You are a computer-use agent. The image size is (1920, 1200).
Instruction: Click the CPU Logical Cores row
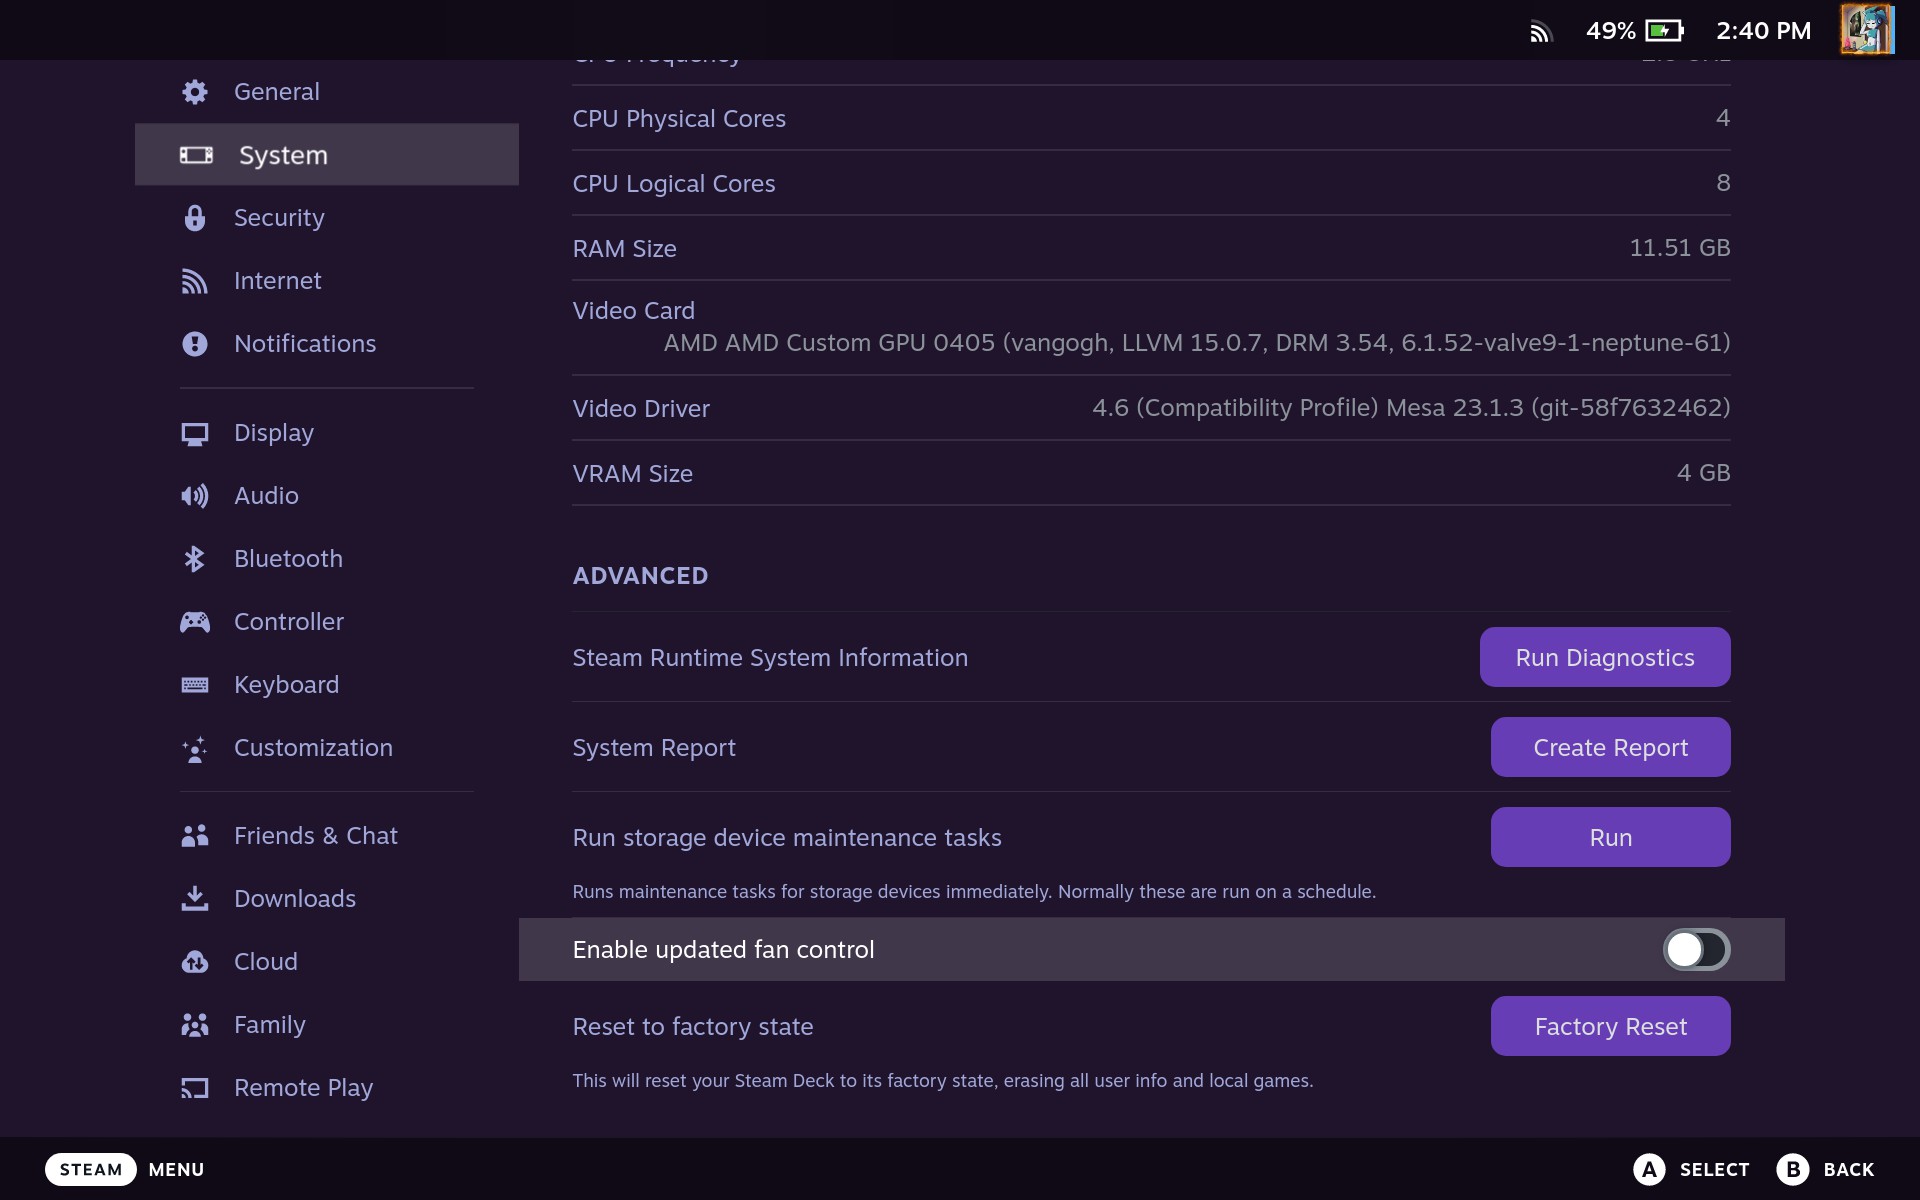coord(1151,183)
